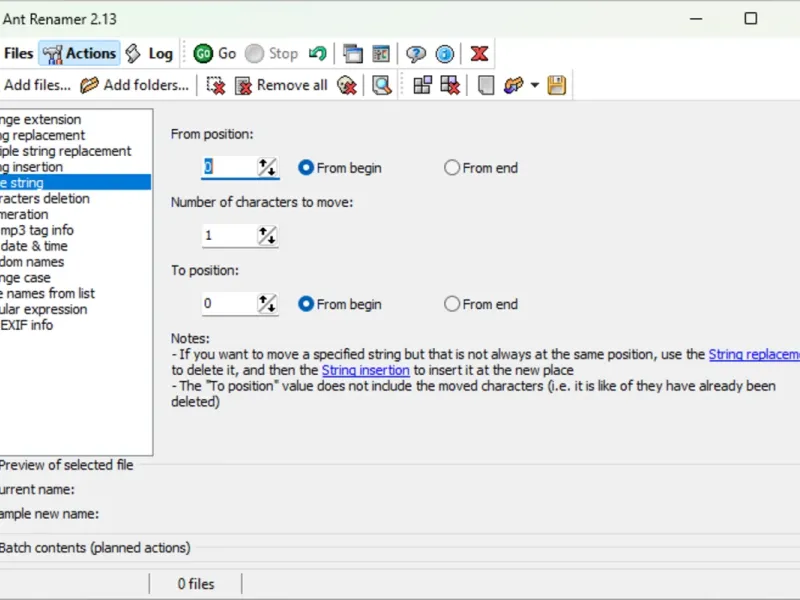Click the select-all grid icon
Viewport: 800px width, 600px height.
pos(422,85)
